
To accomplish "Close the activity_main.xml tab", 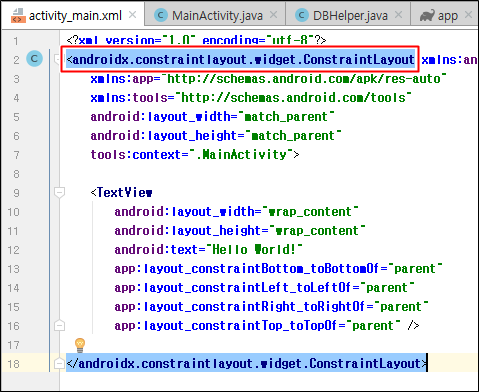I will [x=132, y=15].
